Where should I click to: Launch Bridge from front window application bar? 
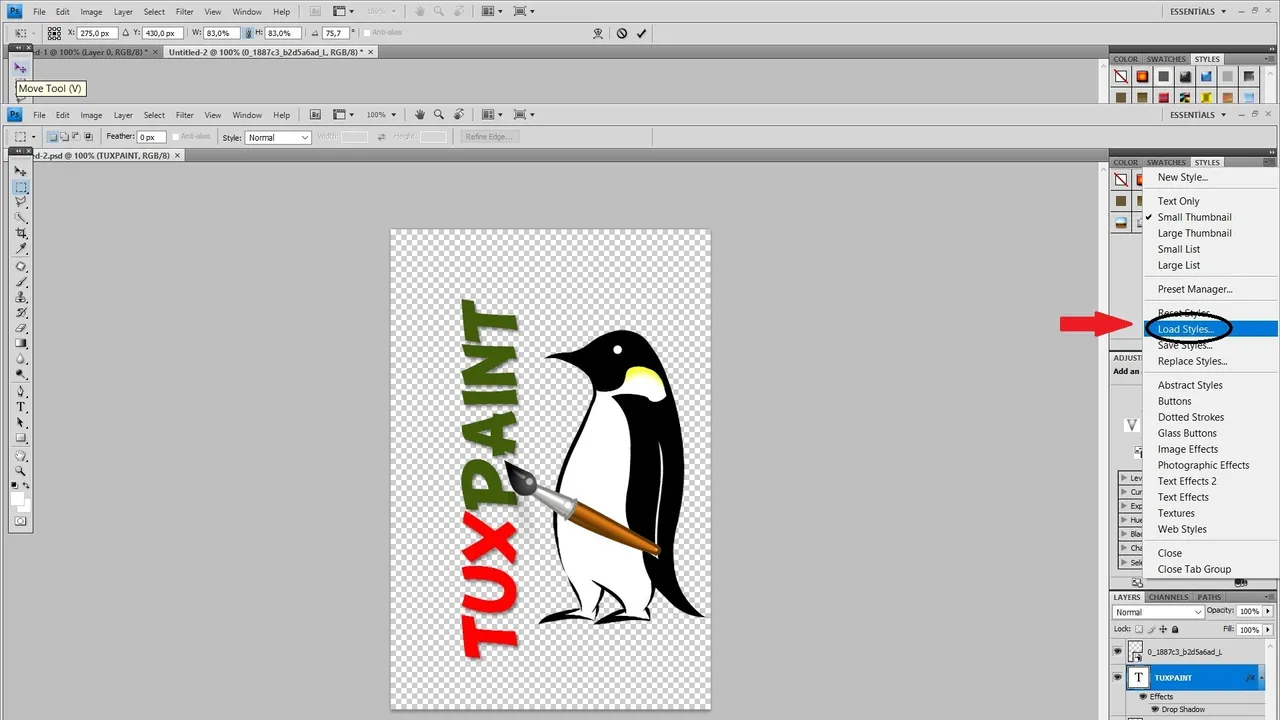[315, 115]
